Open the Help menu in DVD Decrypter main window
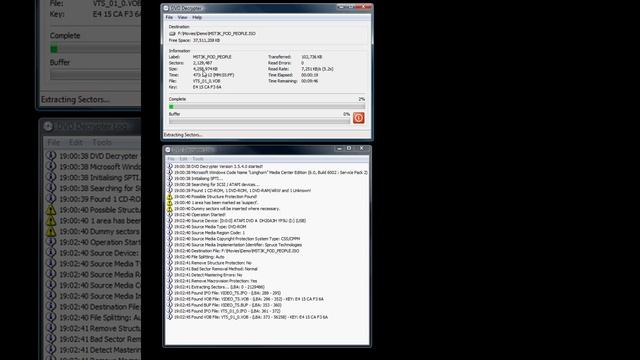This screenshot has height=360, width=640. pos(197,18)
